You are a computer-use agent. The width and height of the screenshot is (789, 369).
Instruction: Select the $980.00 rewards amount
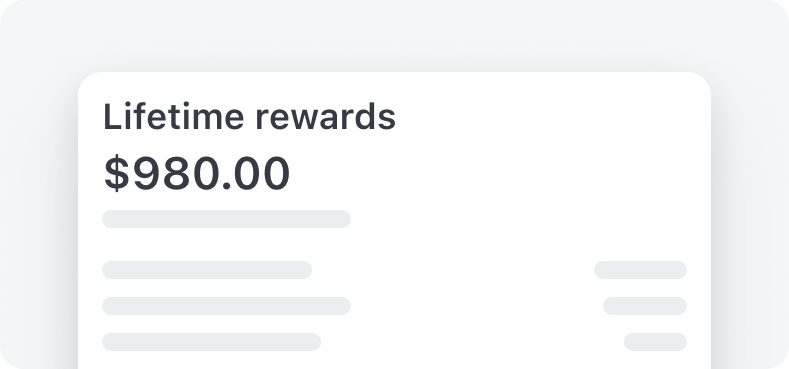197,173
